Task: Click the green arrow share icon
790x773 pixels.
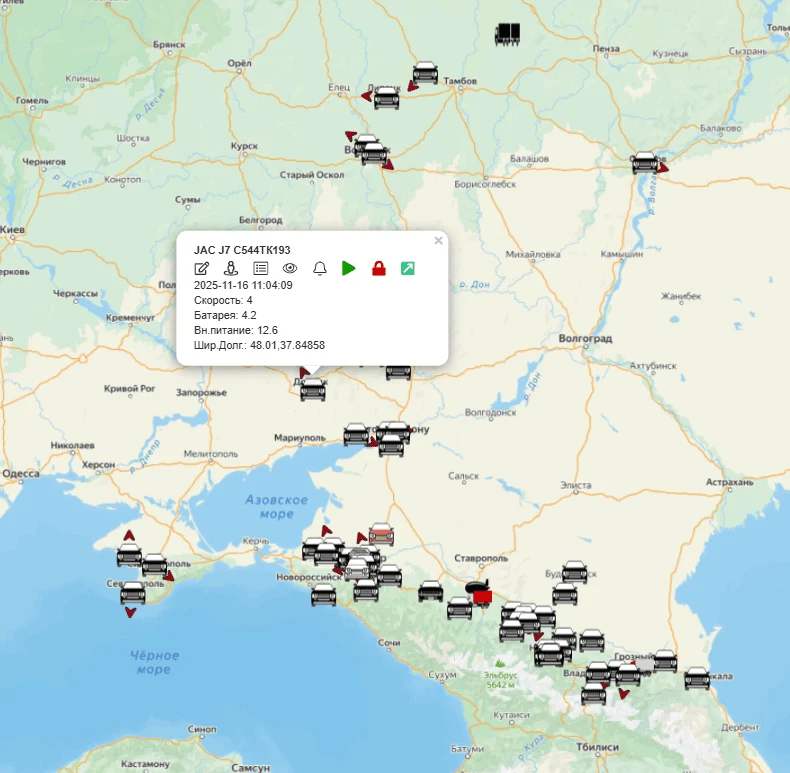Action: (x=408, y=268)
